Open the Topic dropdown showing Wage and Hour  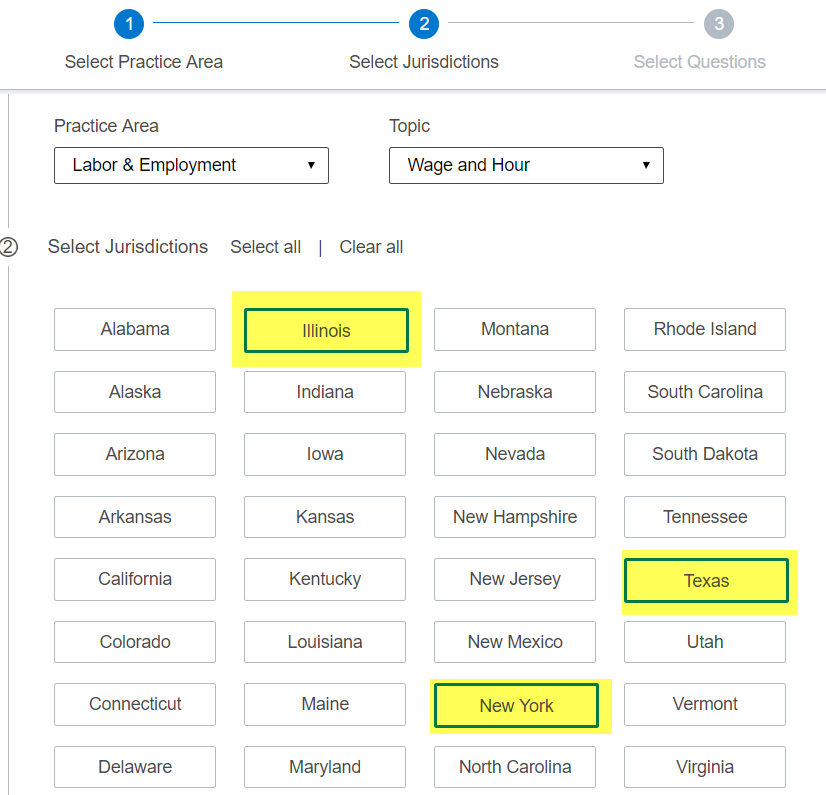tap(526, 165)
